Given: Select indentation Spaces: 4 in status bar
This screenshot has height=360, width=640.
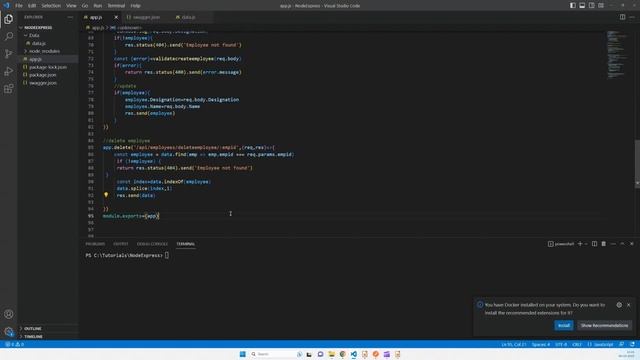Looking at the screenshot, I should [540, 344].
